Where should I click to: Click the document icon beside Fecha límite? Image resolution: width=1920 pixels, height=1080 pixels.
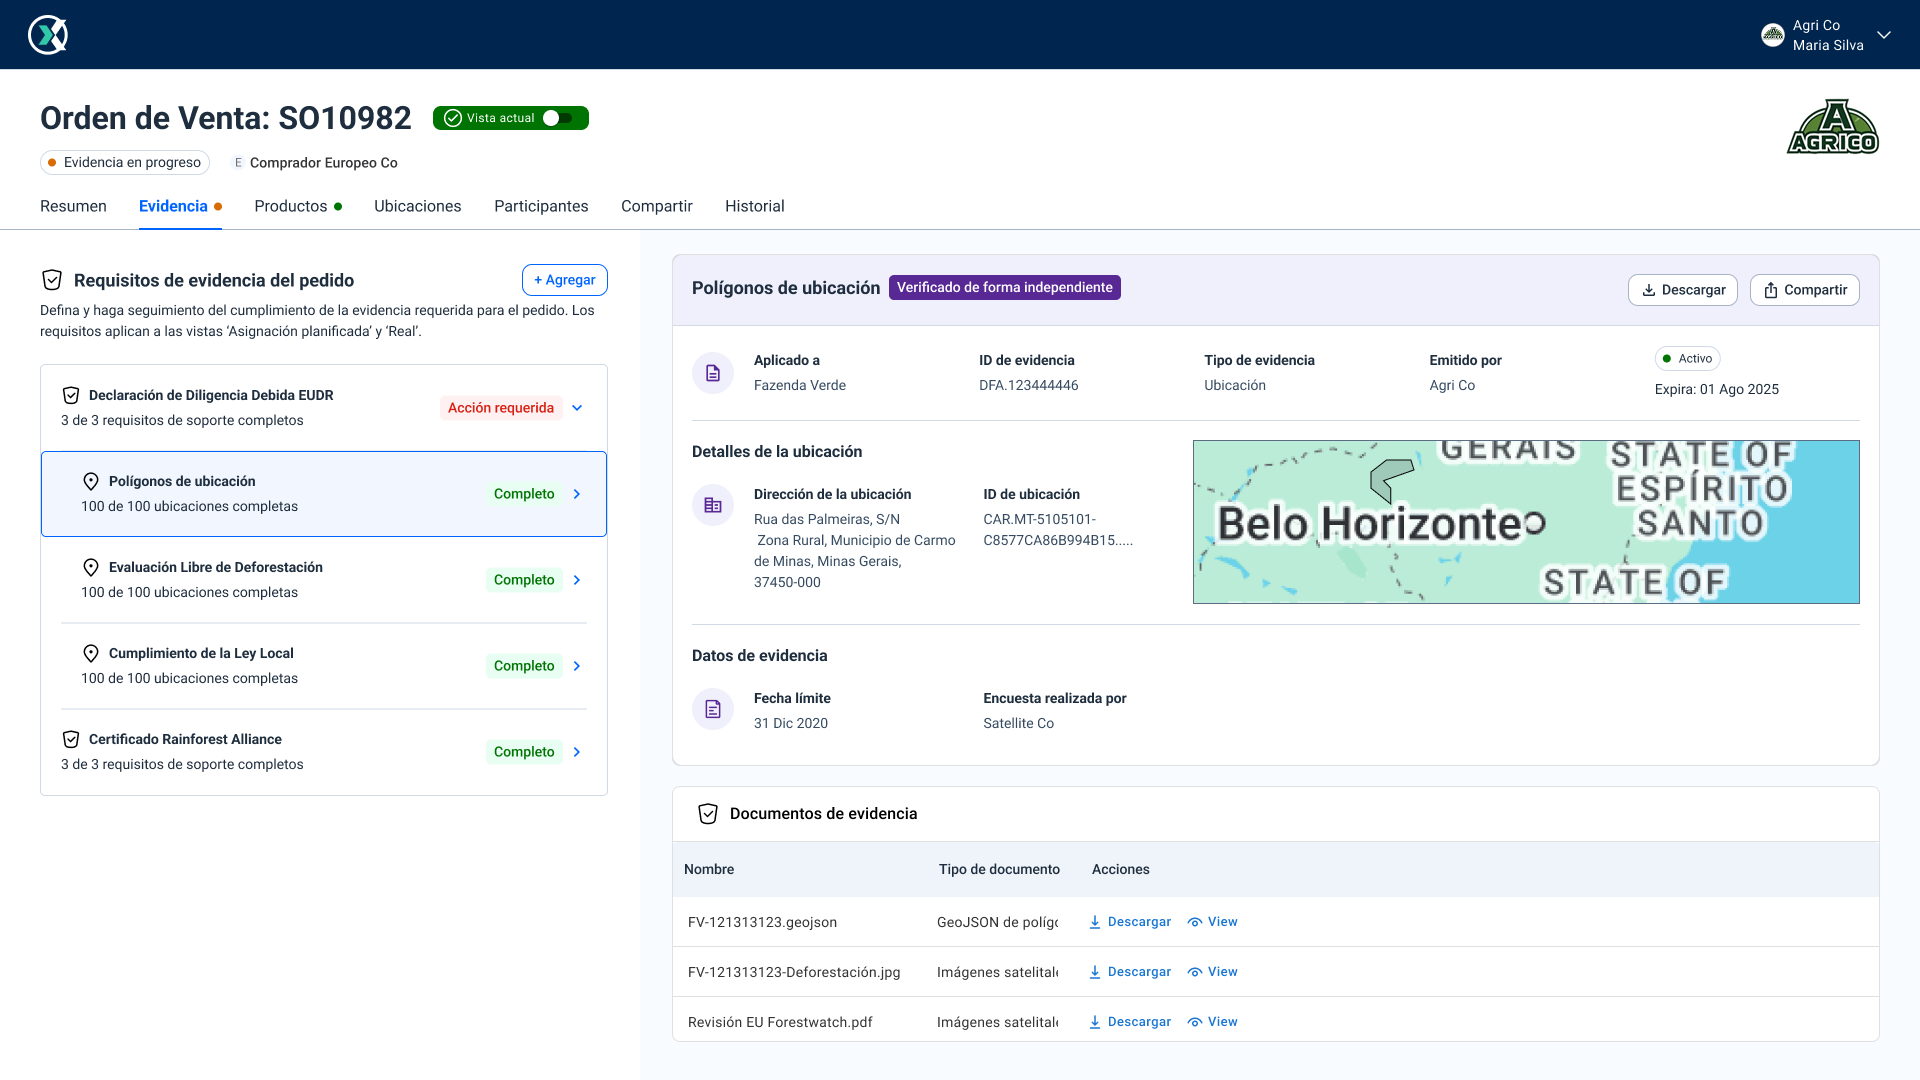713,709
